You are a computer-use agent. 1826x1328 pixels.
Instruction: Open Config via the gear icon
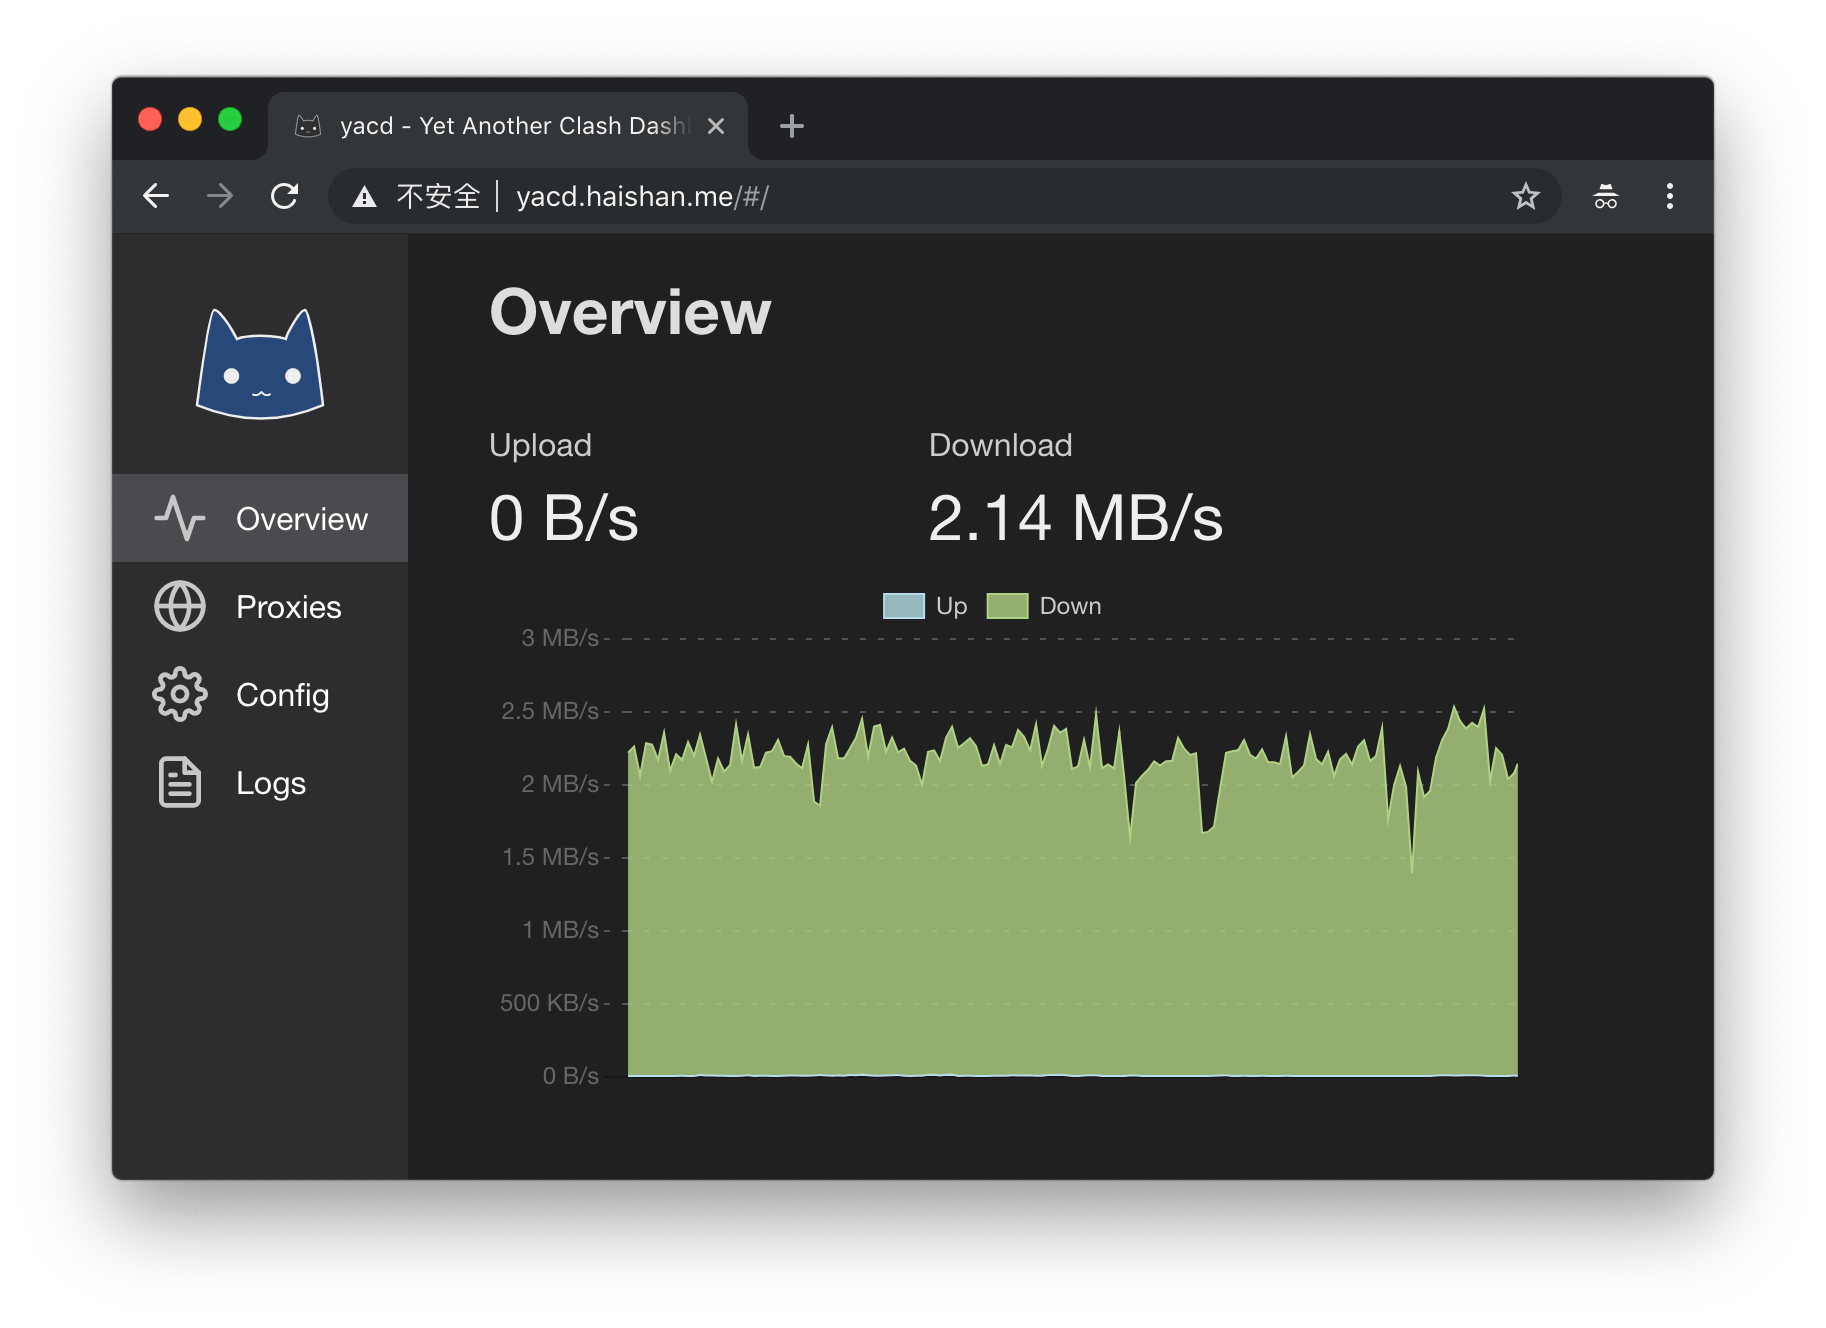tap(180, 694)
